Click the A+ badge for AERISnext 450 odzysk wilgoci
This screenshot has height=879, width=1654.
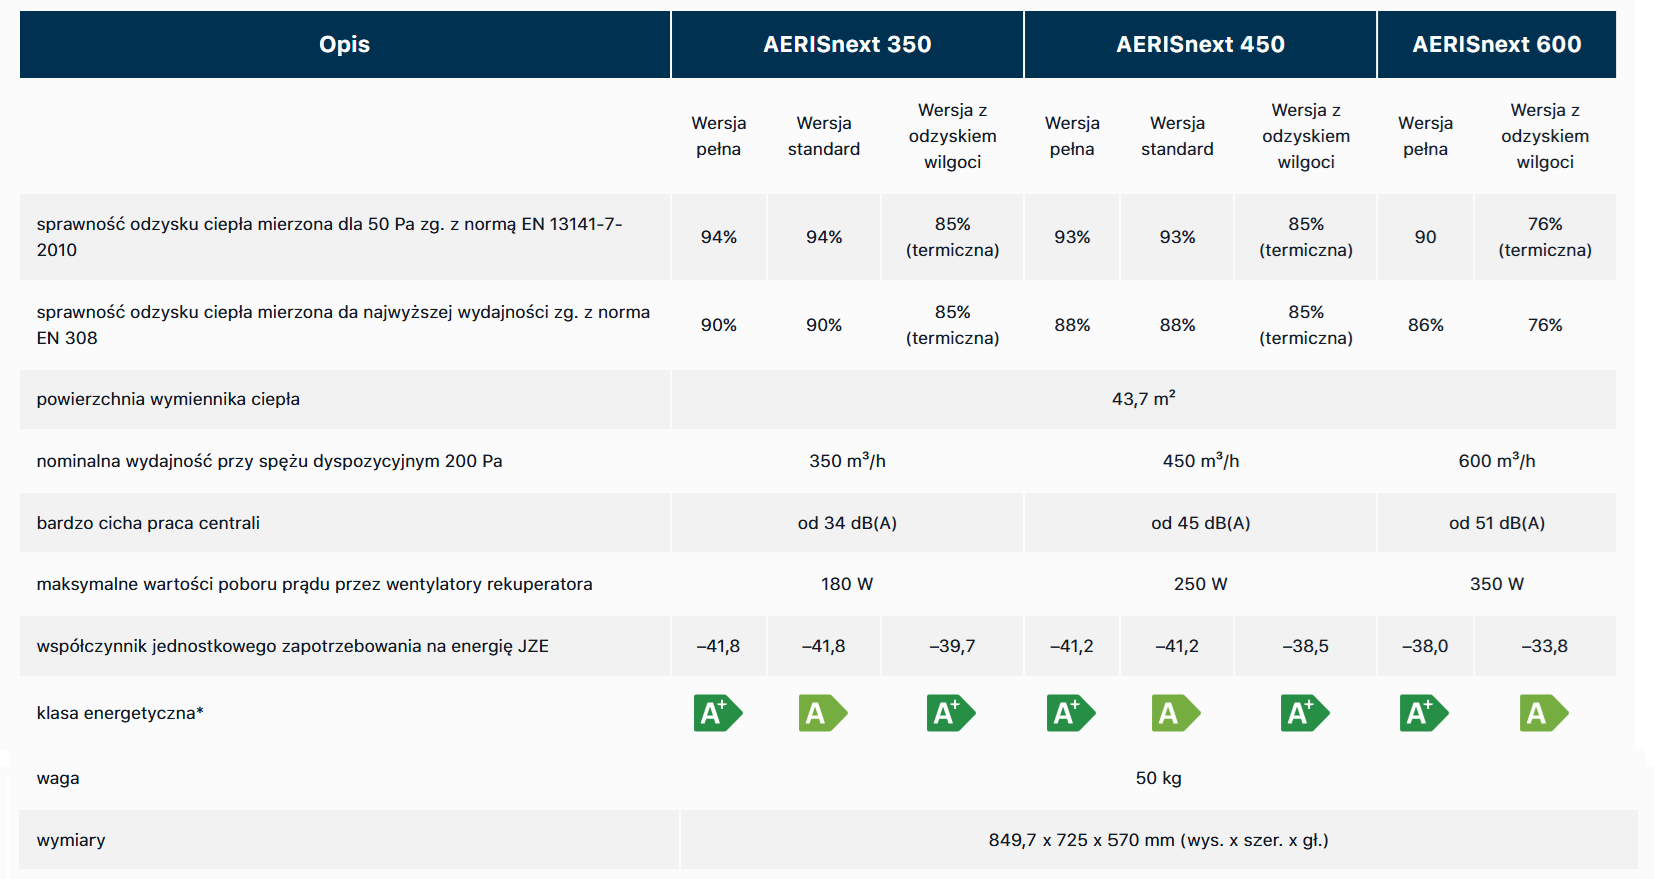1304,713
